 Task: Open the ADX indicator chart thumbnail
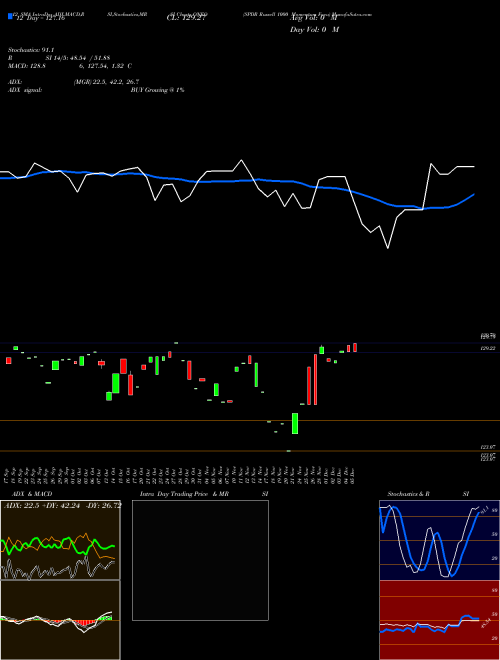[x=60, y=540]
